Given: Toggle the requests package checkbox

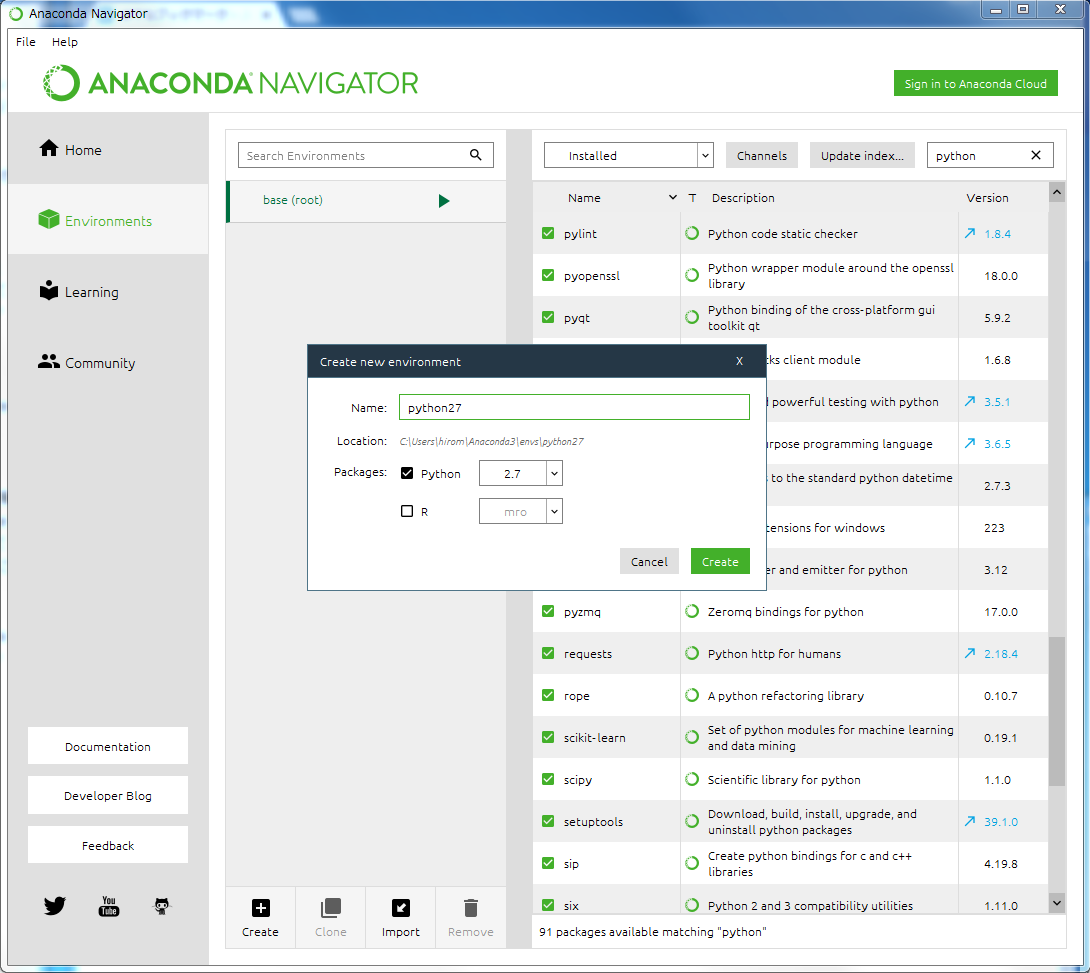Looking at the screenshot, I should 548,653.
